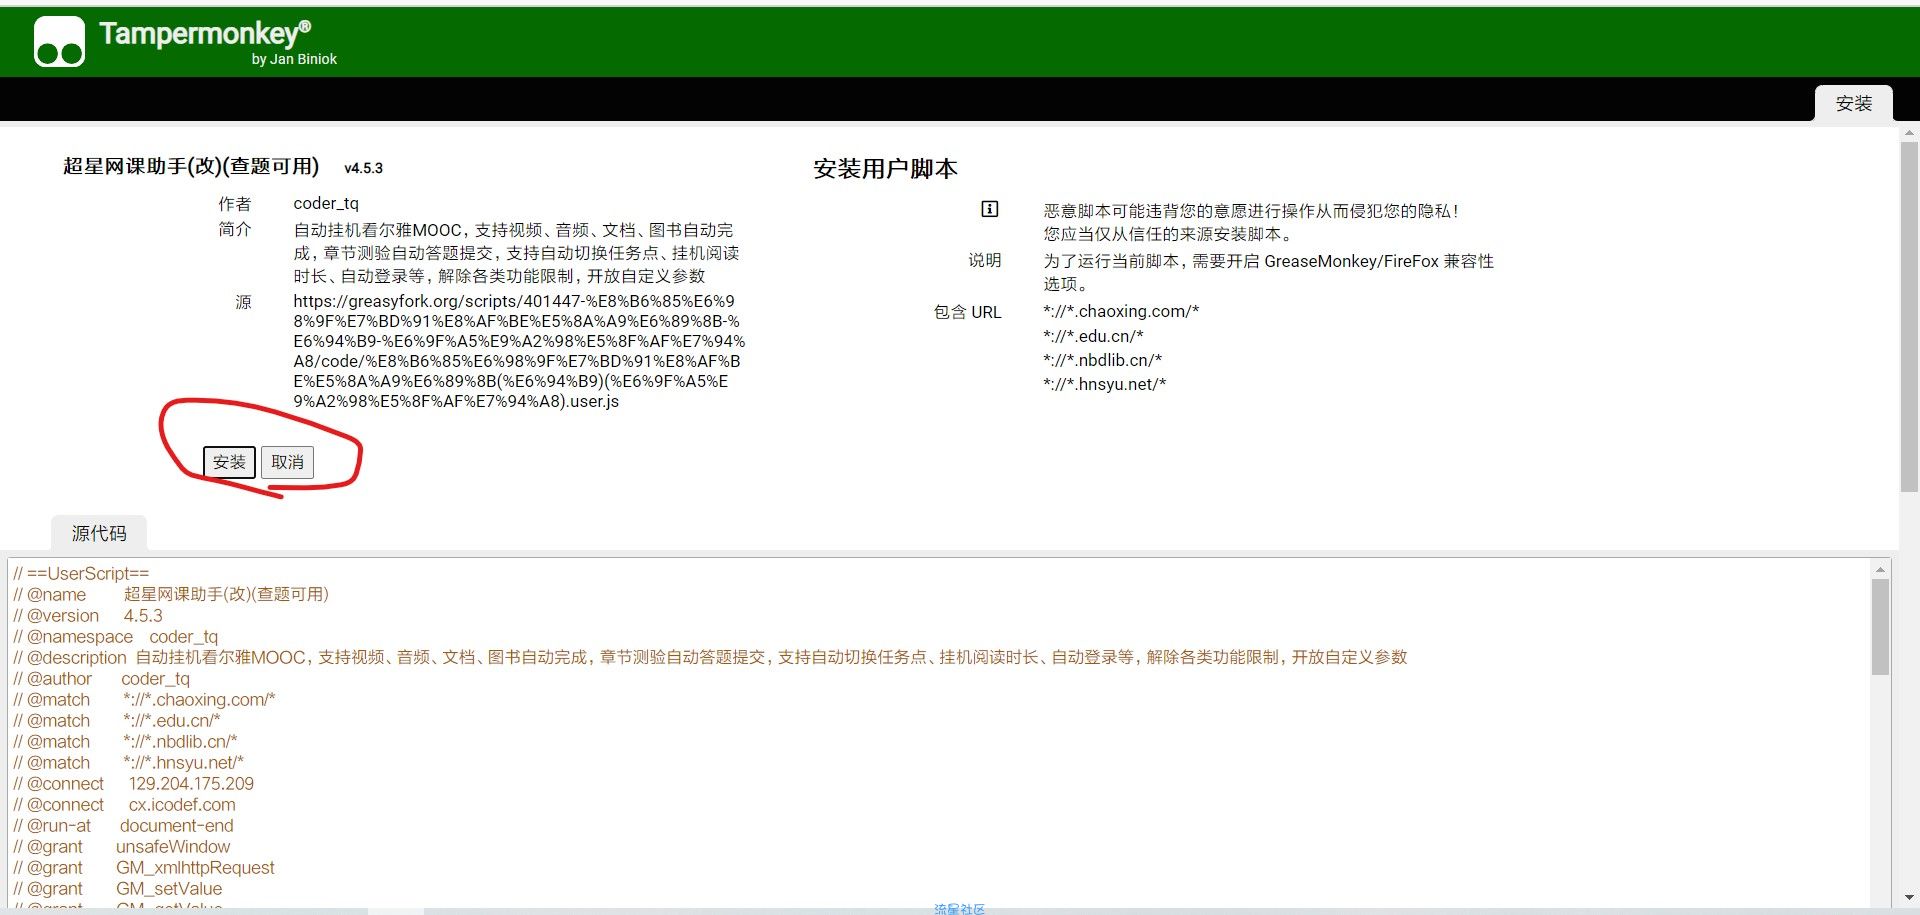Click the @run-at document-end line

(x=123, y=825)
